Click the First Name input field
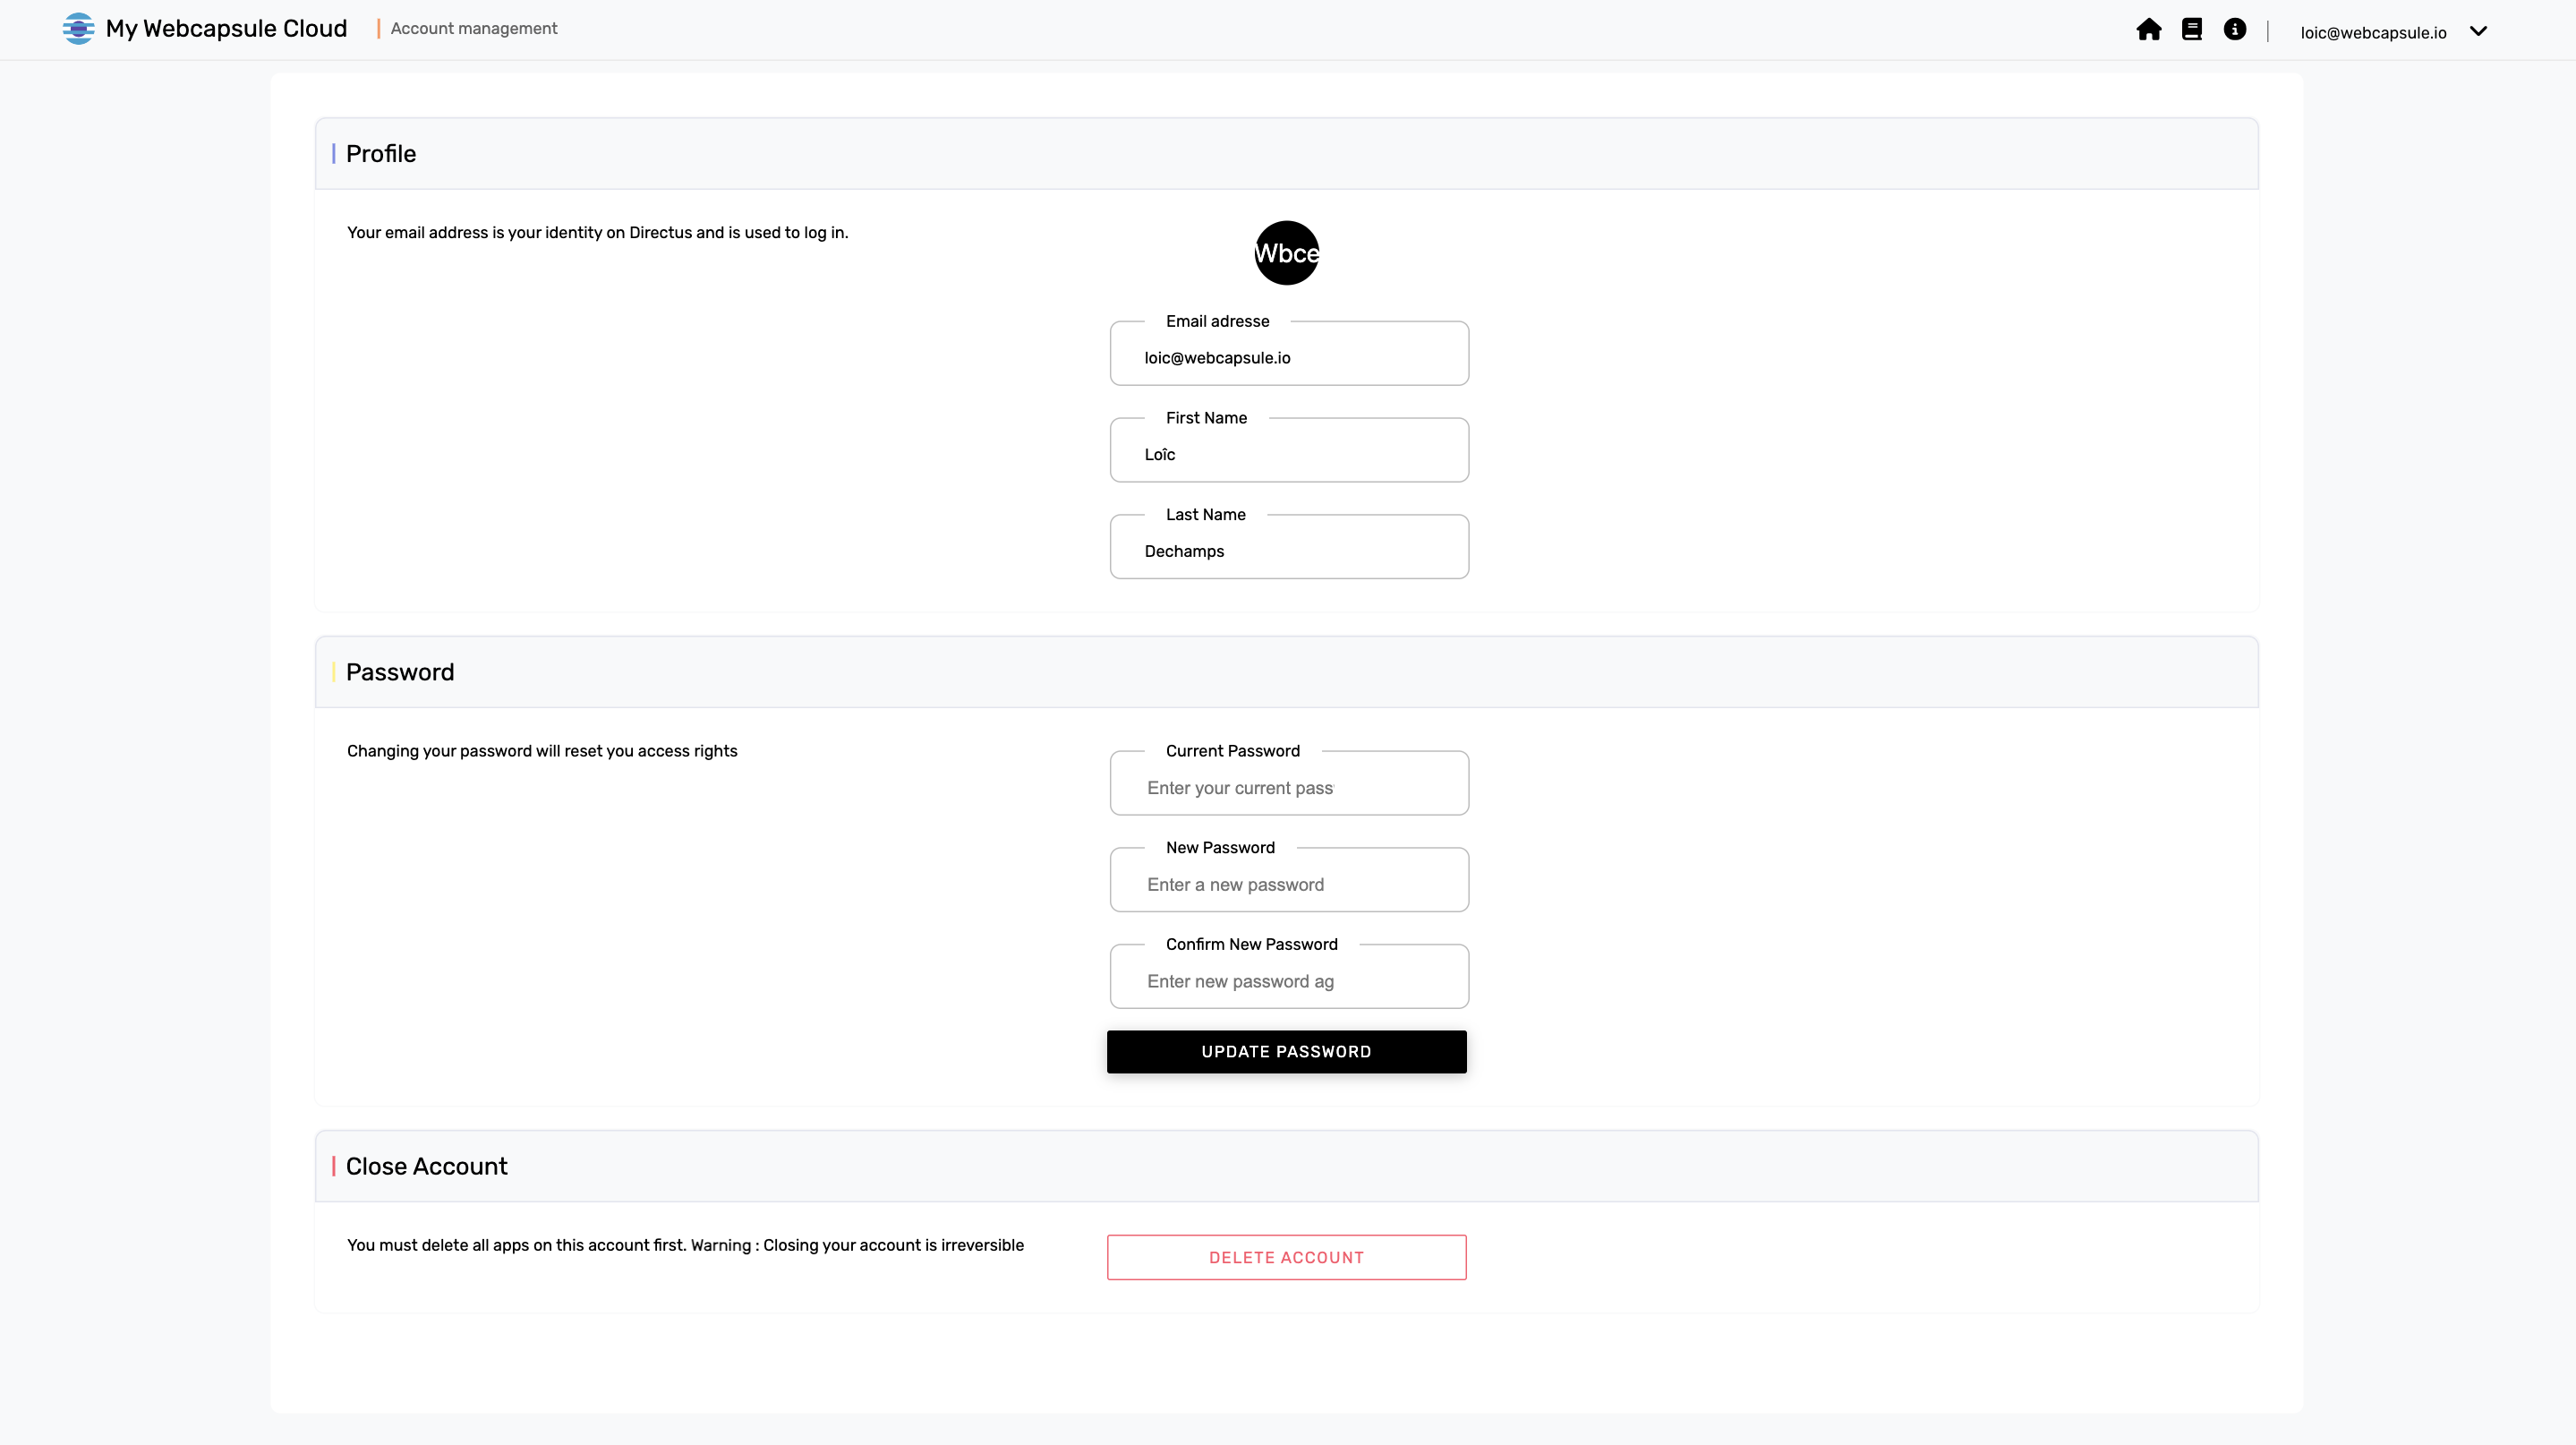Viewport: 2576px width, 1445px height. click(x=1288, y=455)
